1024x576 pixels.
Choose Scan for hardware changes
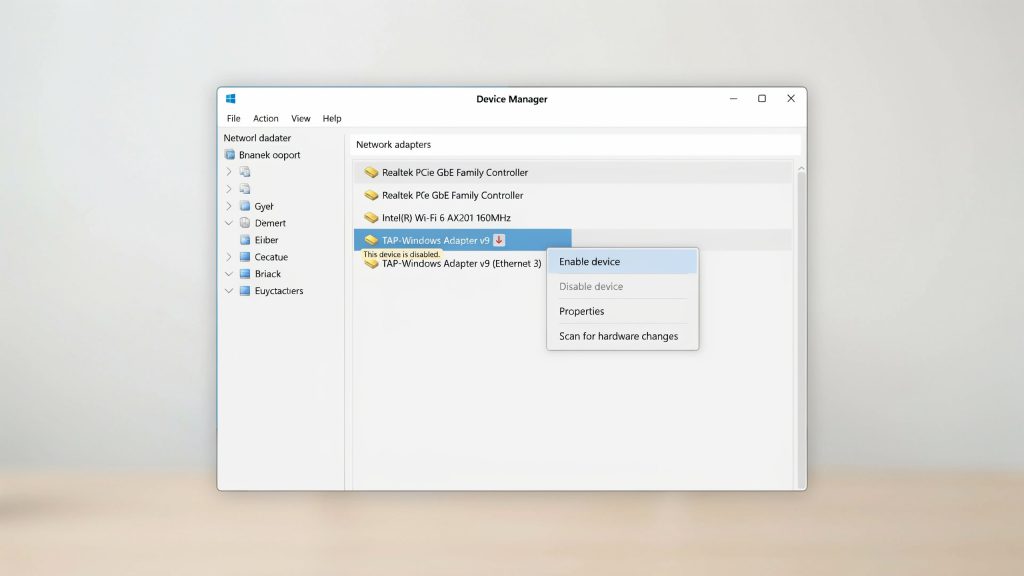click(x=622, y=336)
